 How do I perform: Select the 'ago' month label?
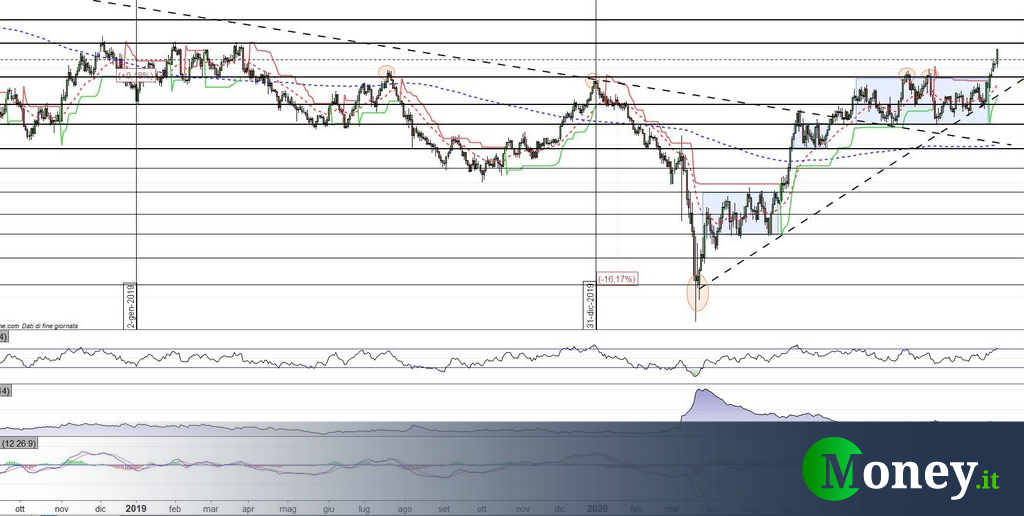[405, 508]
